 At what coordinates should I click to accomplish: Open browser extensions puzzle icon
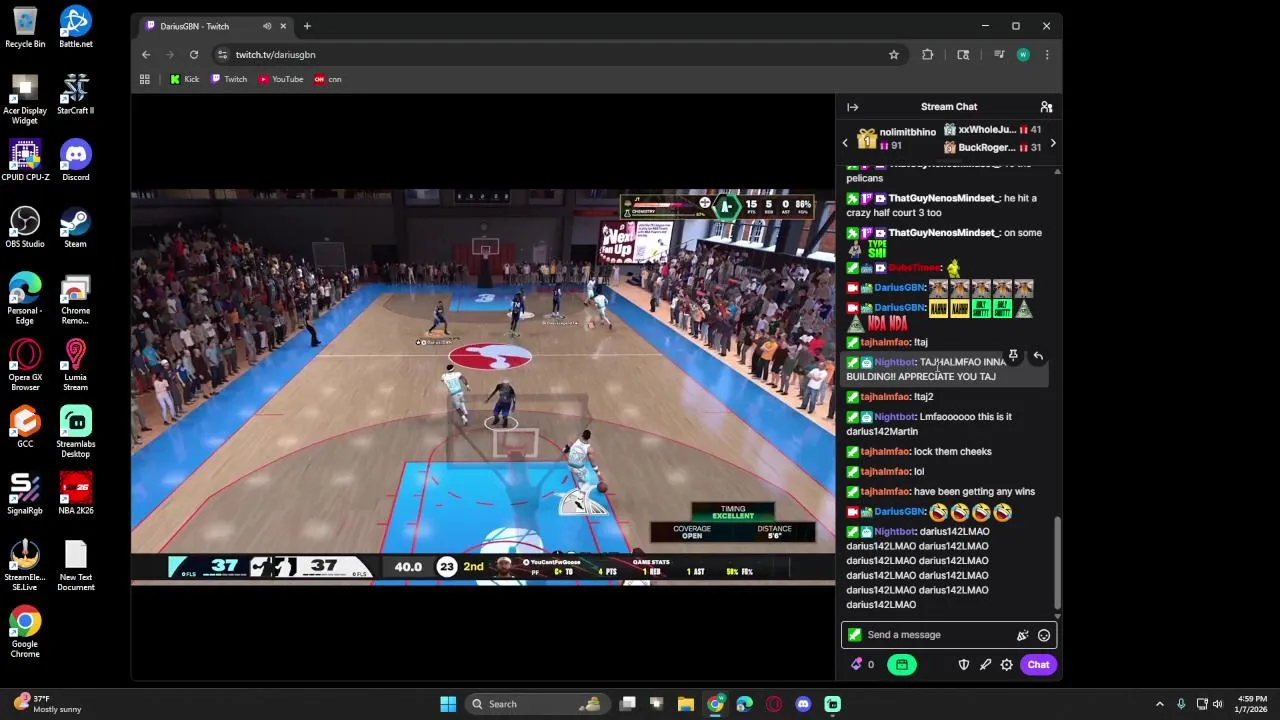(928, 55)
